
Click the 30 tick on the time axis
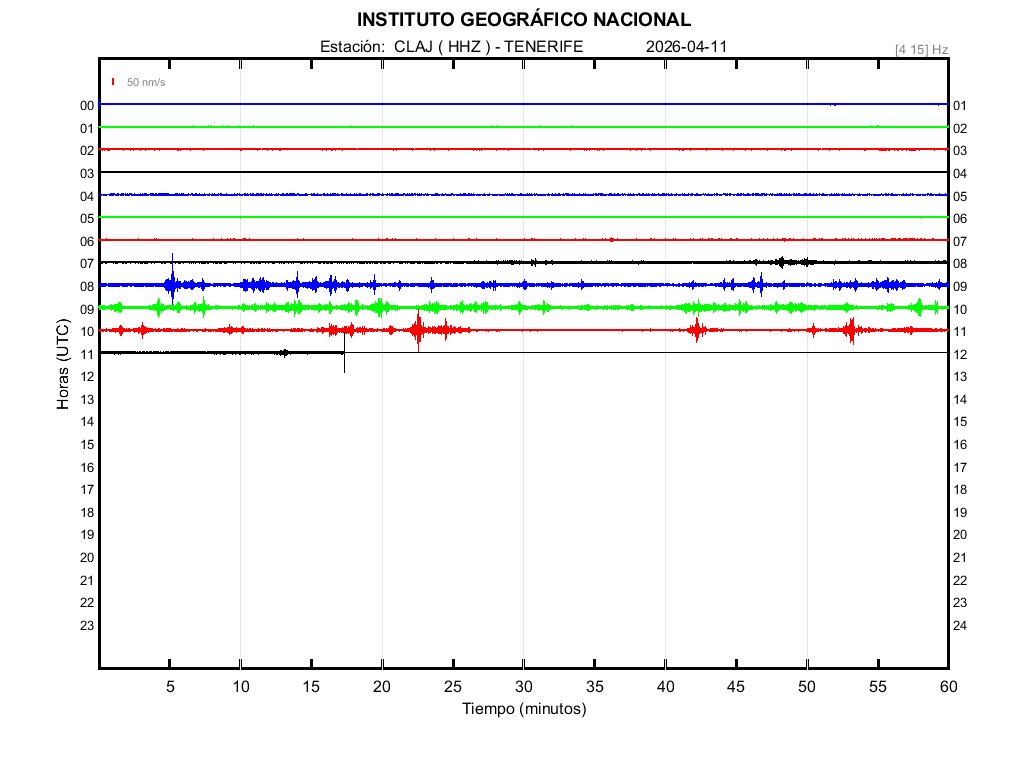click(x=523, y=686)
